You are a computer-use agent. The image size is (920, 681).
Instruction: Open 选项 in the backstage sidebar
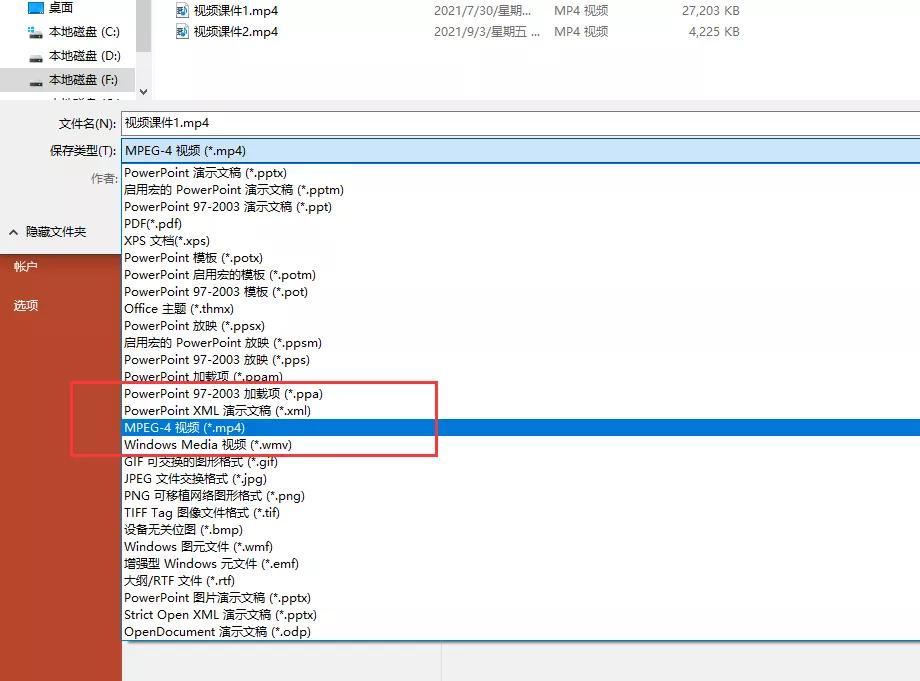25,306
